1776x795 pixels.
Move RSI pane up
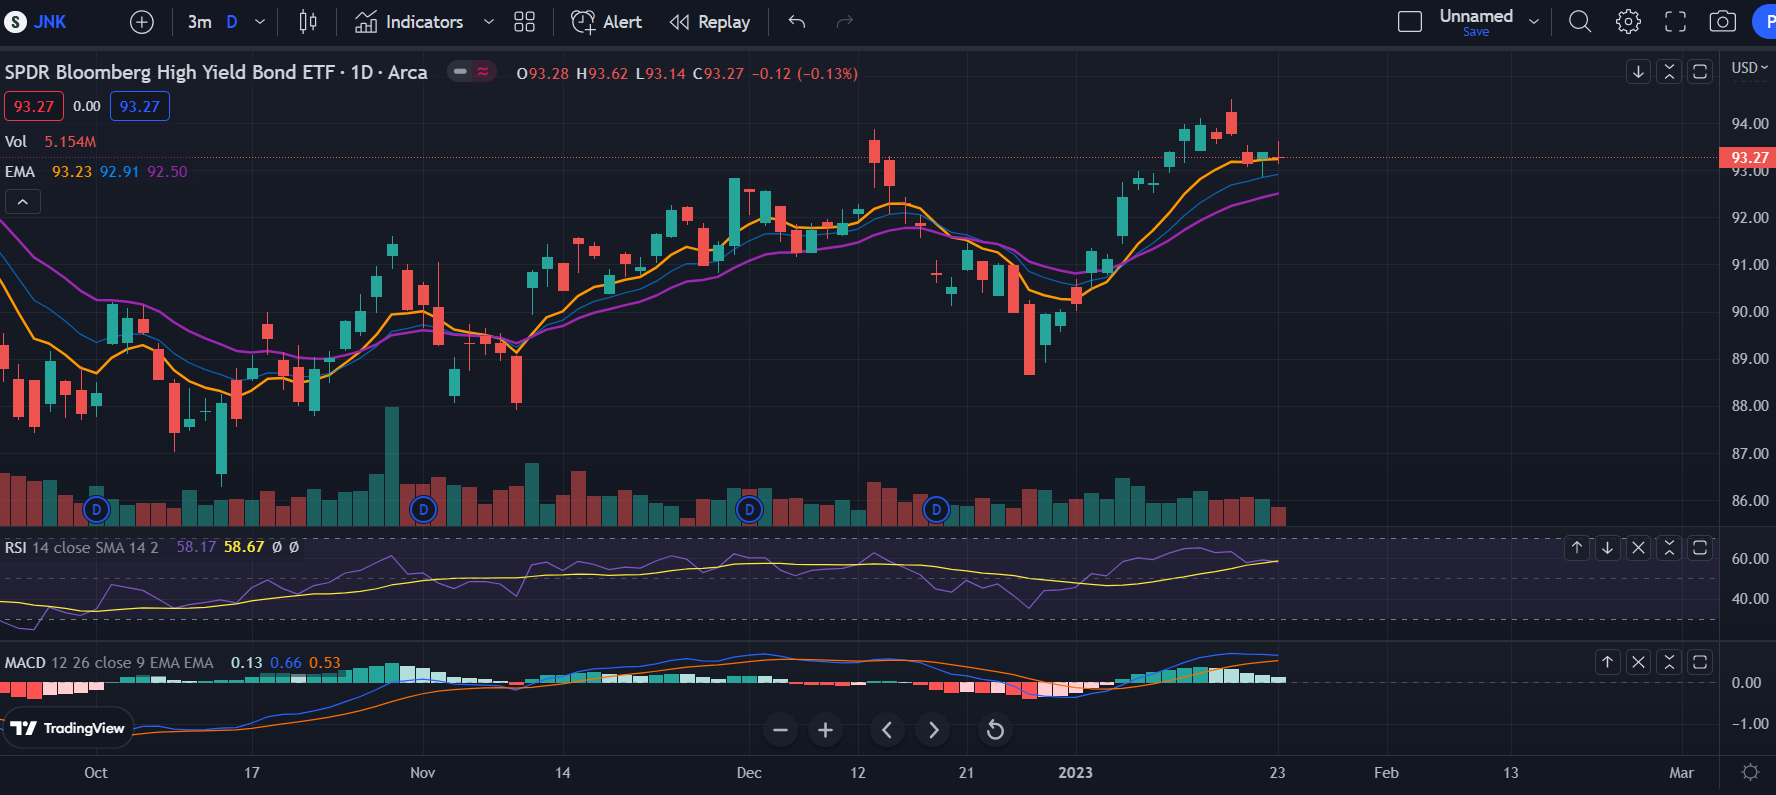tap(1577, 548)
